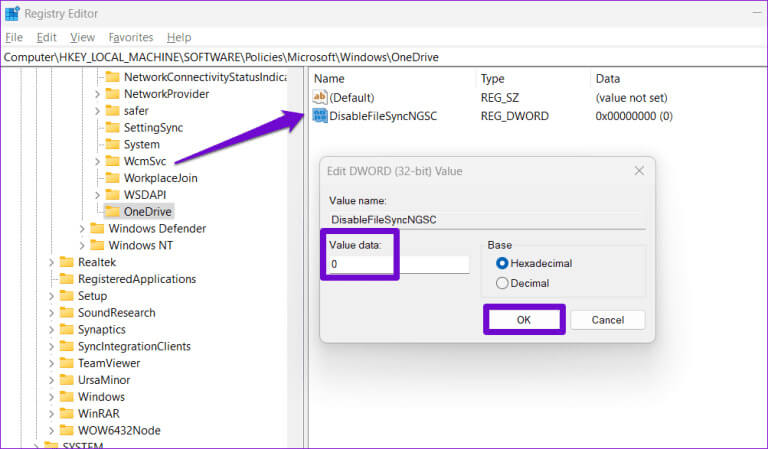Click the System folder icon
The height and width of the screenshot is (449, 768).
113,144
